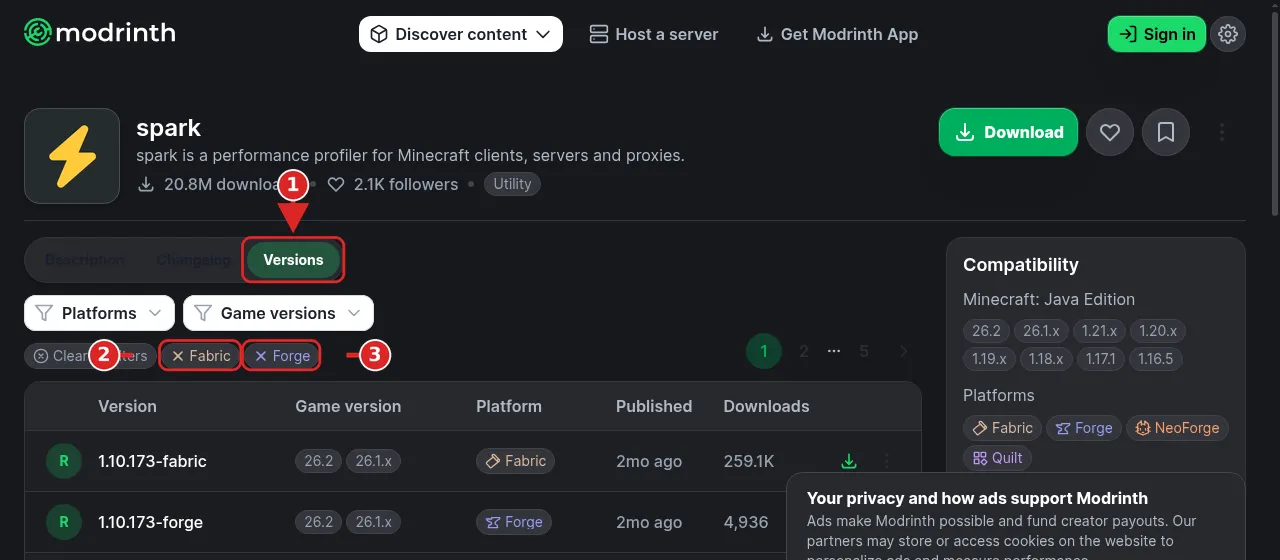This screenshot has height=560, width=1280.
Task: Click the Game version column header
Action: tap(348, 406)
